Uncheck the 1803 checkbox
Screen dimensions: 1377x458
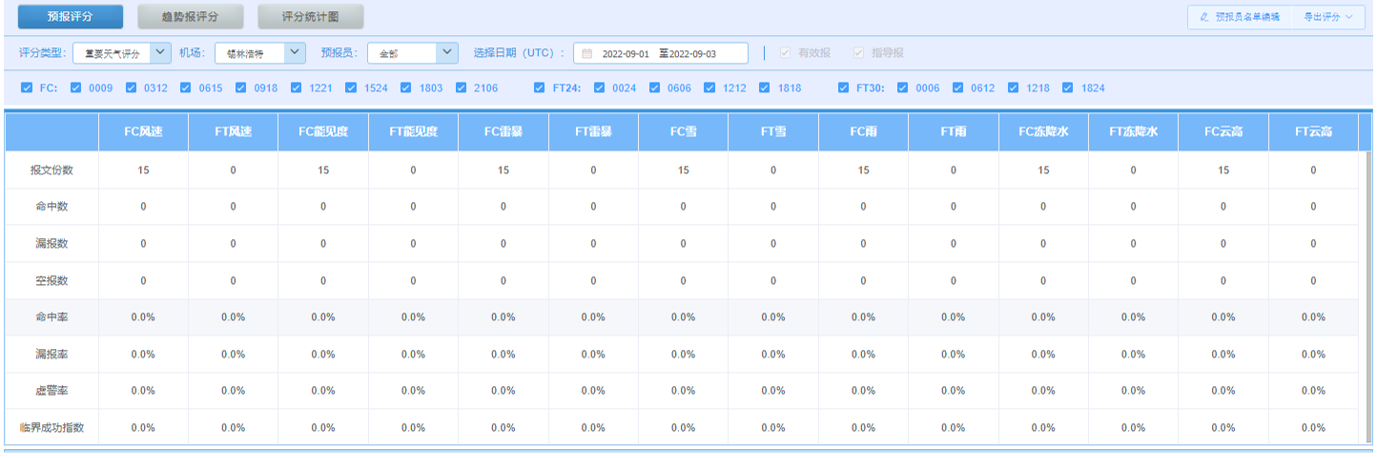(x=406, y=88)
